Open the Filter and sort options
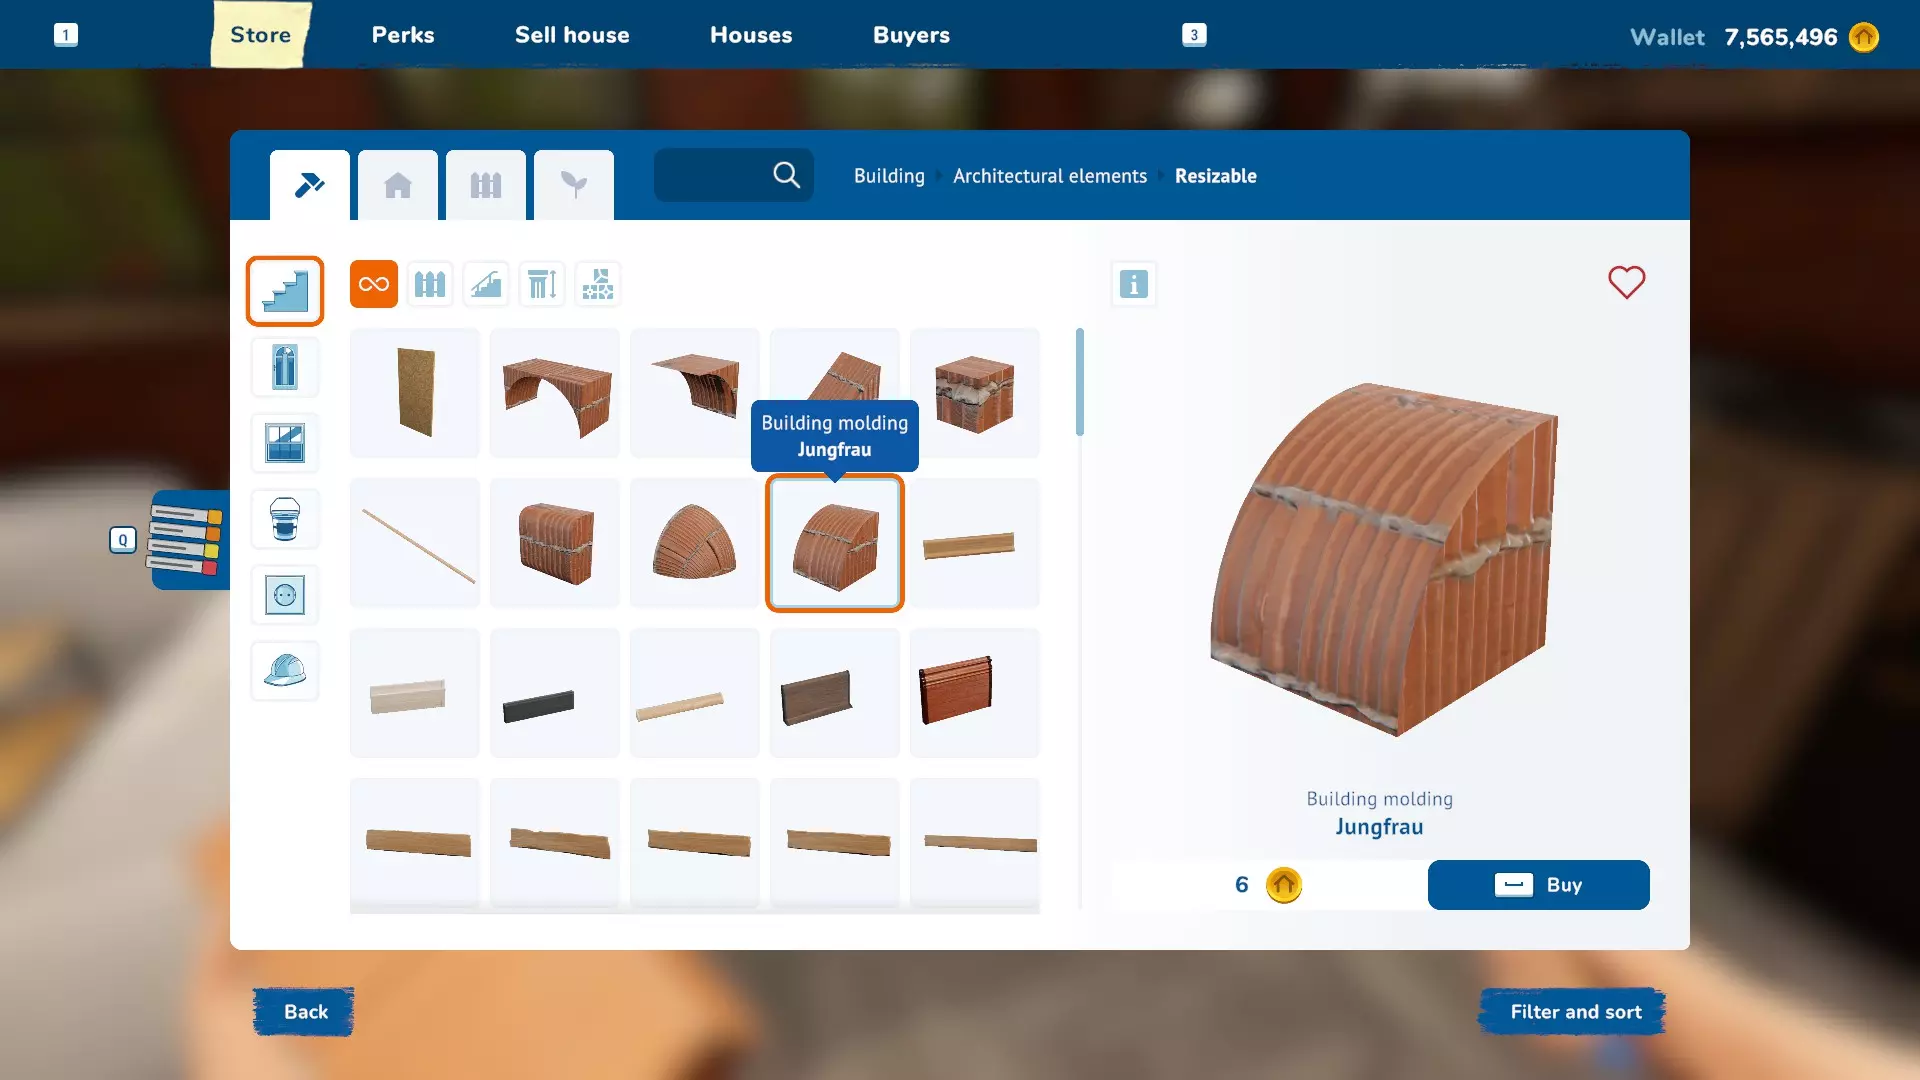The width and height of the screenshot is (1920, 1080). pyautogui.click(x=1575, y=1012)
